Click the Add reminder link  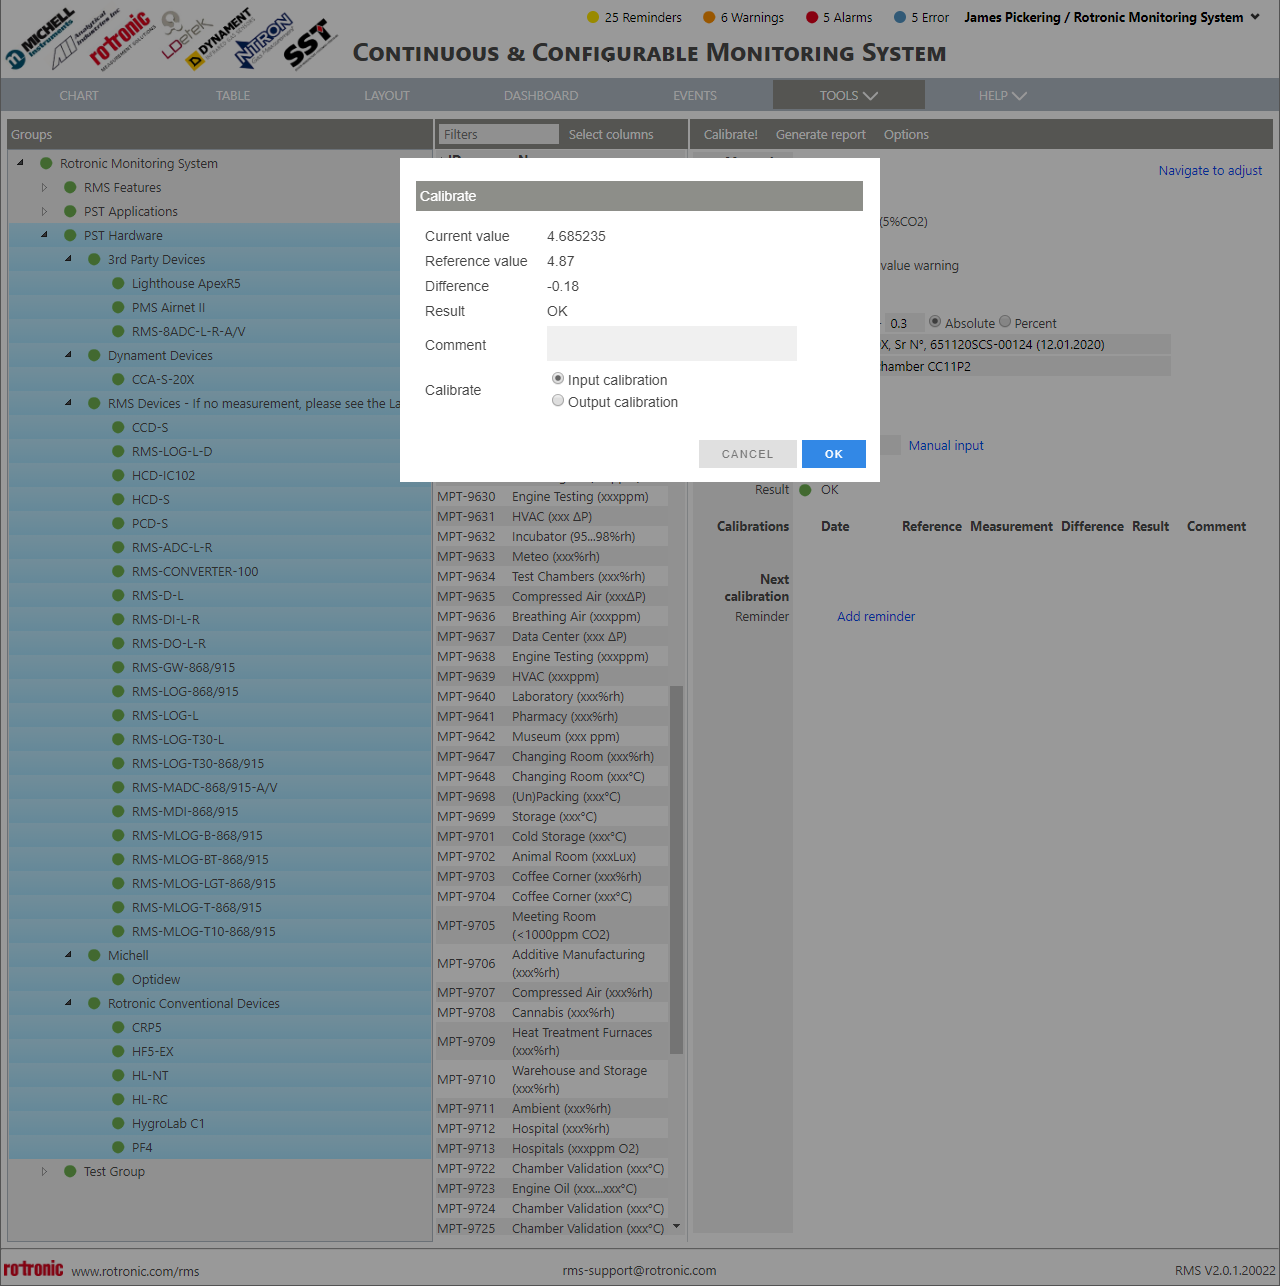click(876, 616)
